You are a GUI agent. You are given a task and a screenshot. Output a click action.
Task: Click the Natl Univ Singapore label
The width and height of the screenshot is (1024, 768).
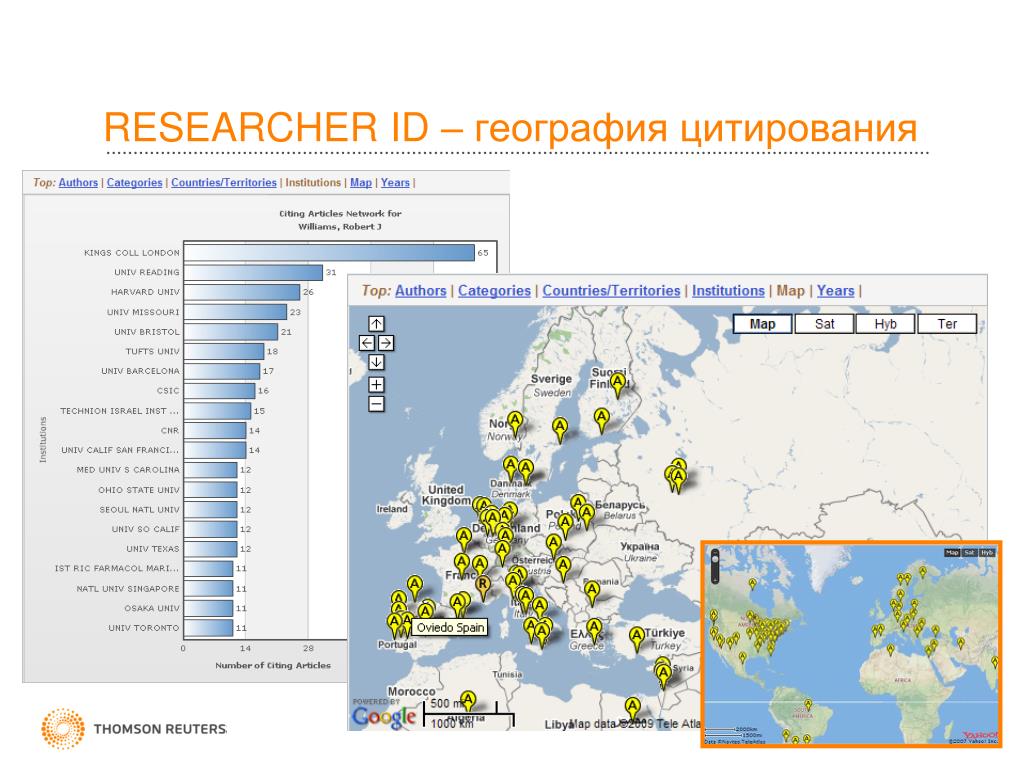pyautogui.click(x=127, y=588)
